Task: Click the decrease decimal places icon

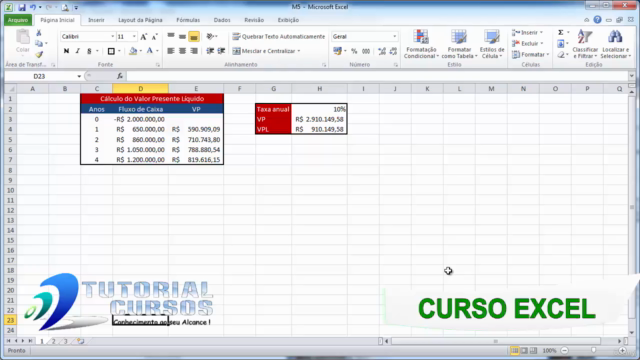Action: click(393, 51)
